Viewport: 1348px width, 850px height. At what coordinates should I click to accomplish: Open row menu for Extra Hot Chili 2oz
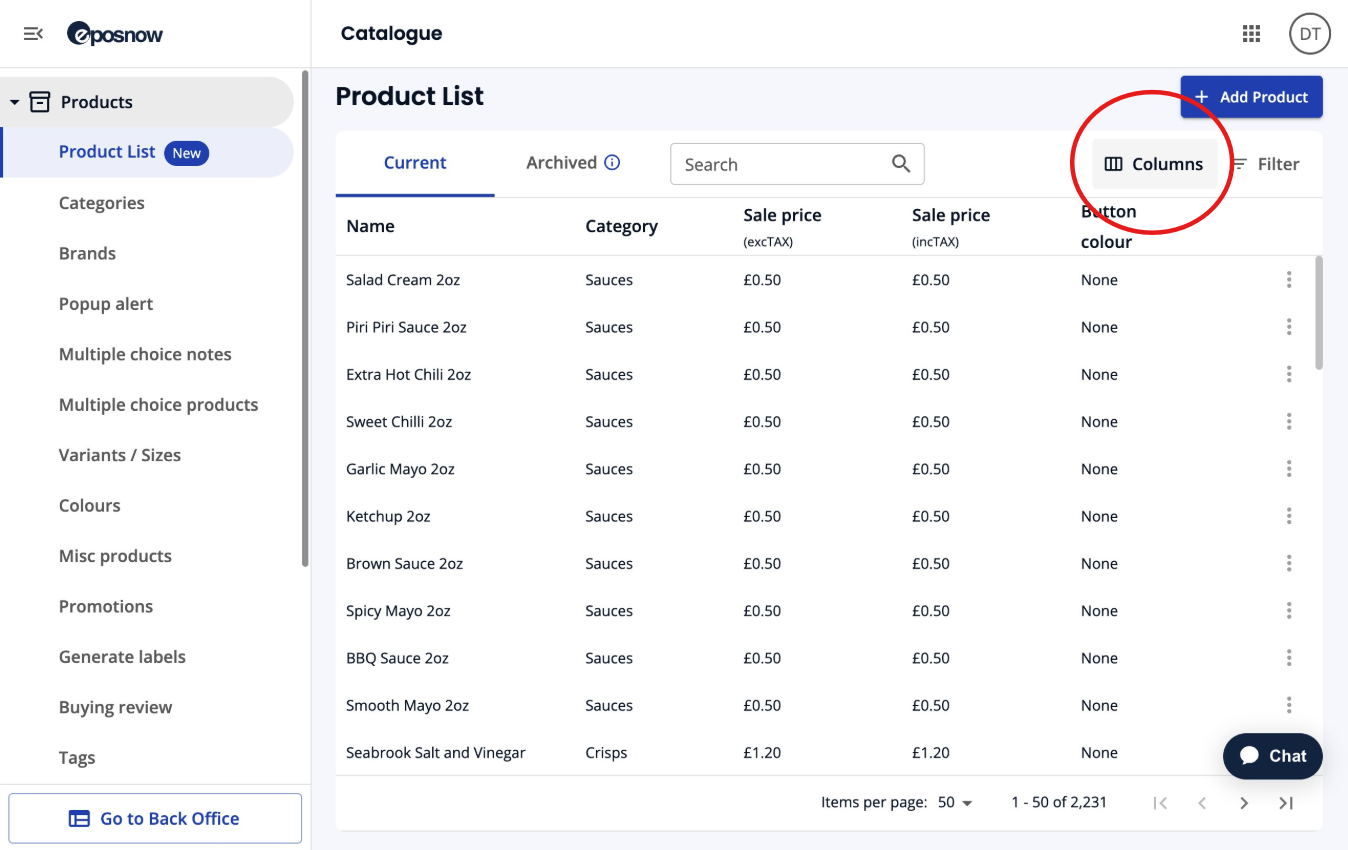(x=1289, y=374)
